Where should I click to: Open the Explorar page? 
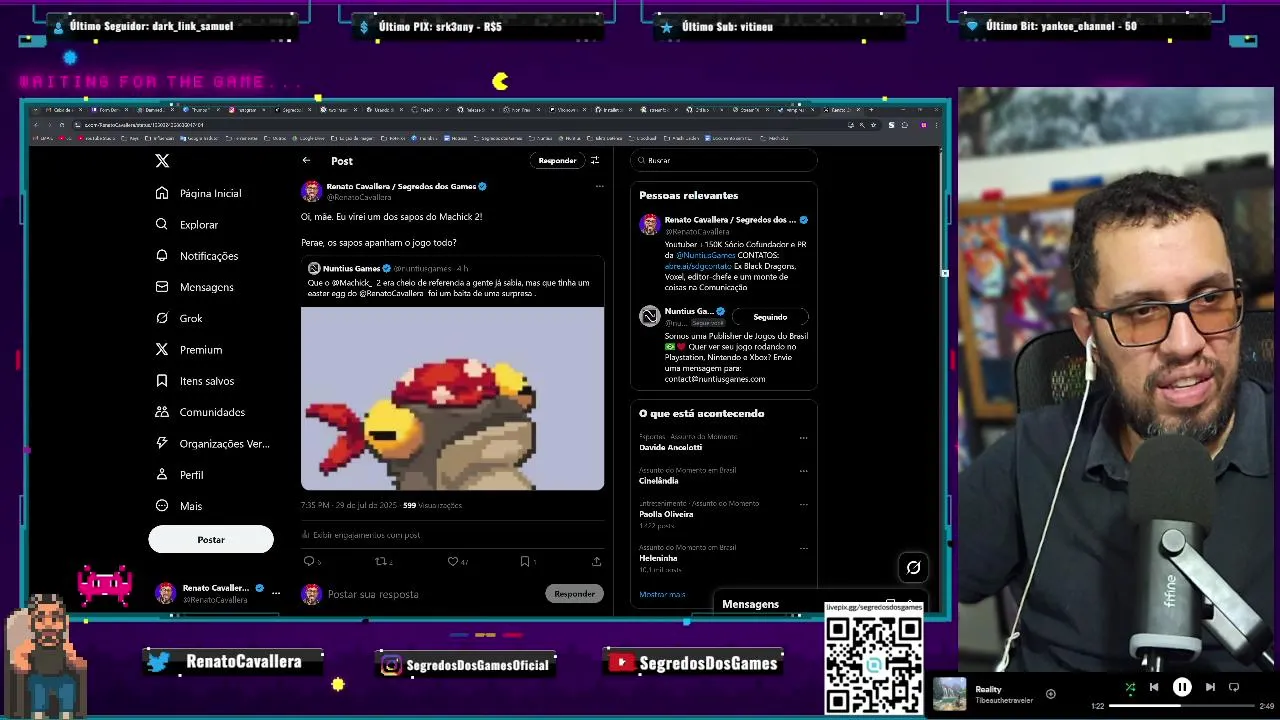[x=187, y=225]
